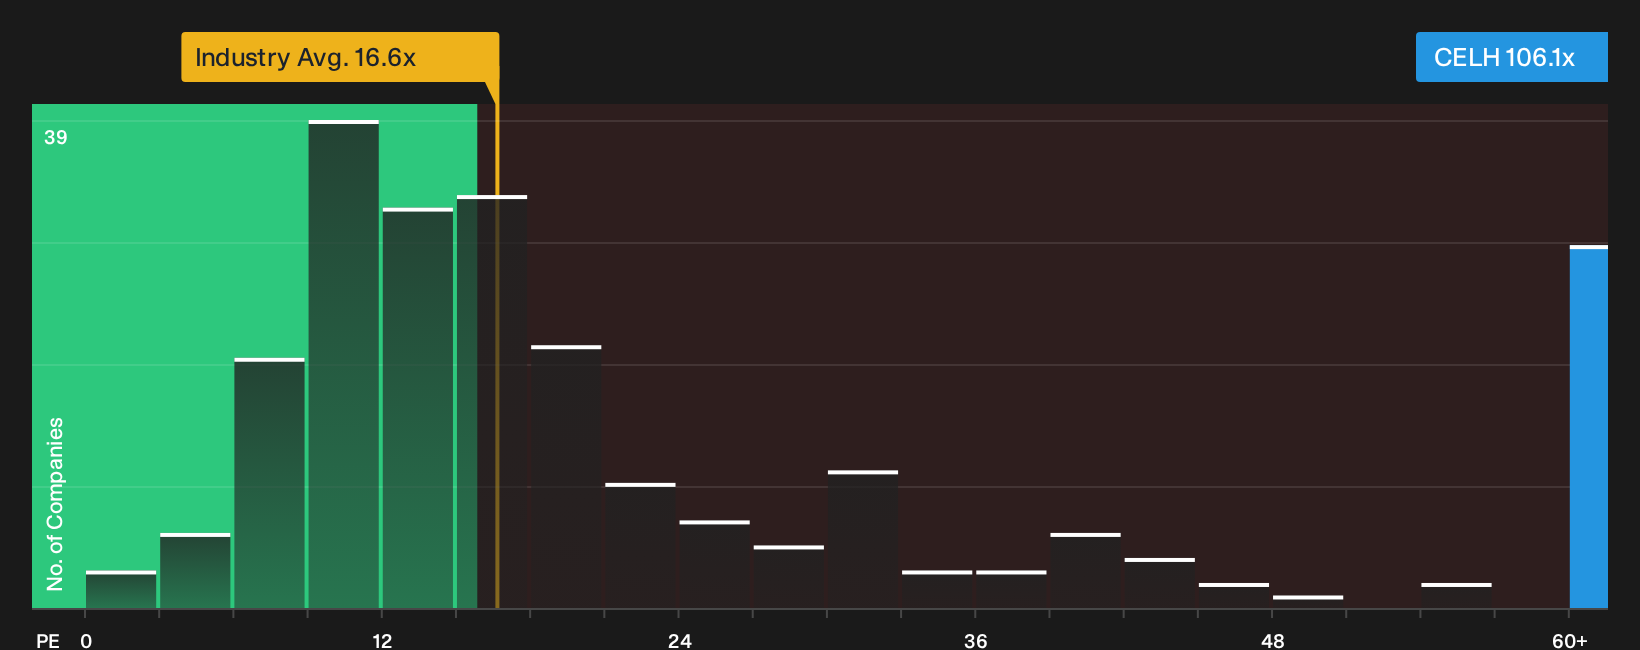
Task: Click the bar ending at PE 36
Action: click(x=937, y=590)
